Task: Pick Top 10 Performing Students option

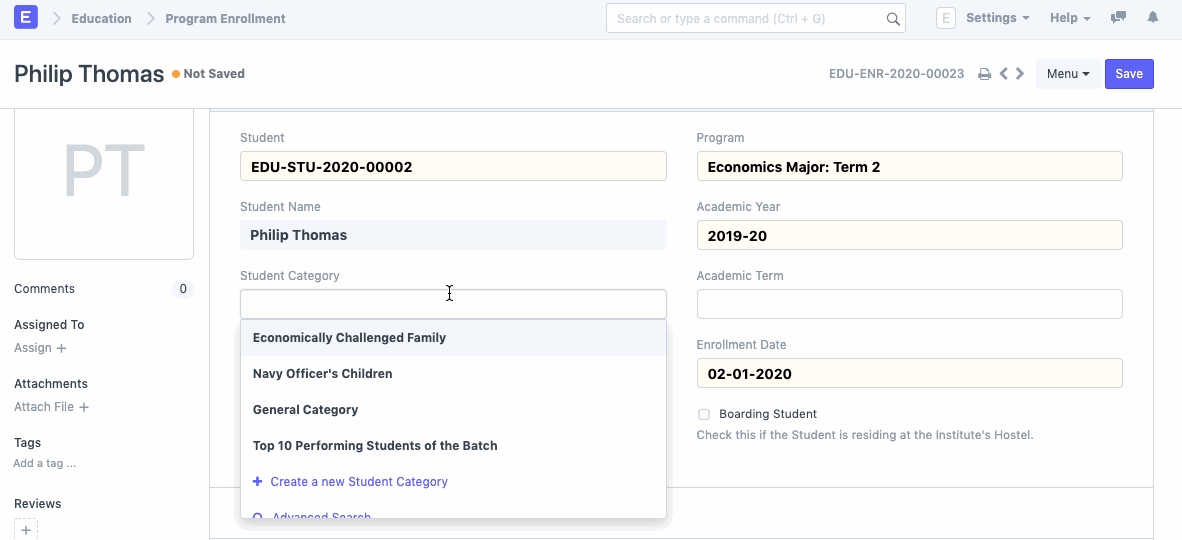Action: point(374,446)
